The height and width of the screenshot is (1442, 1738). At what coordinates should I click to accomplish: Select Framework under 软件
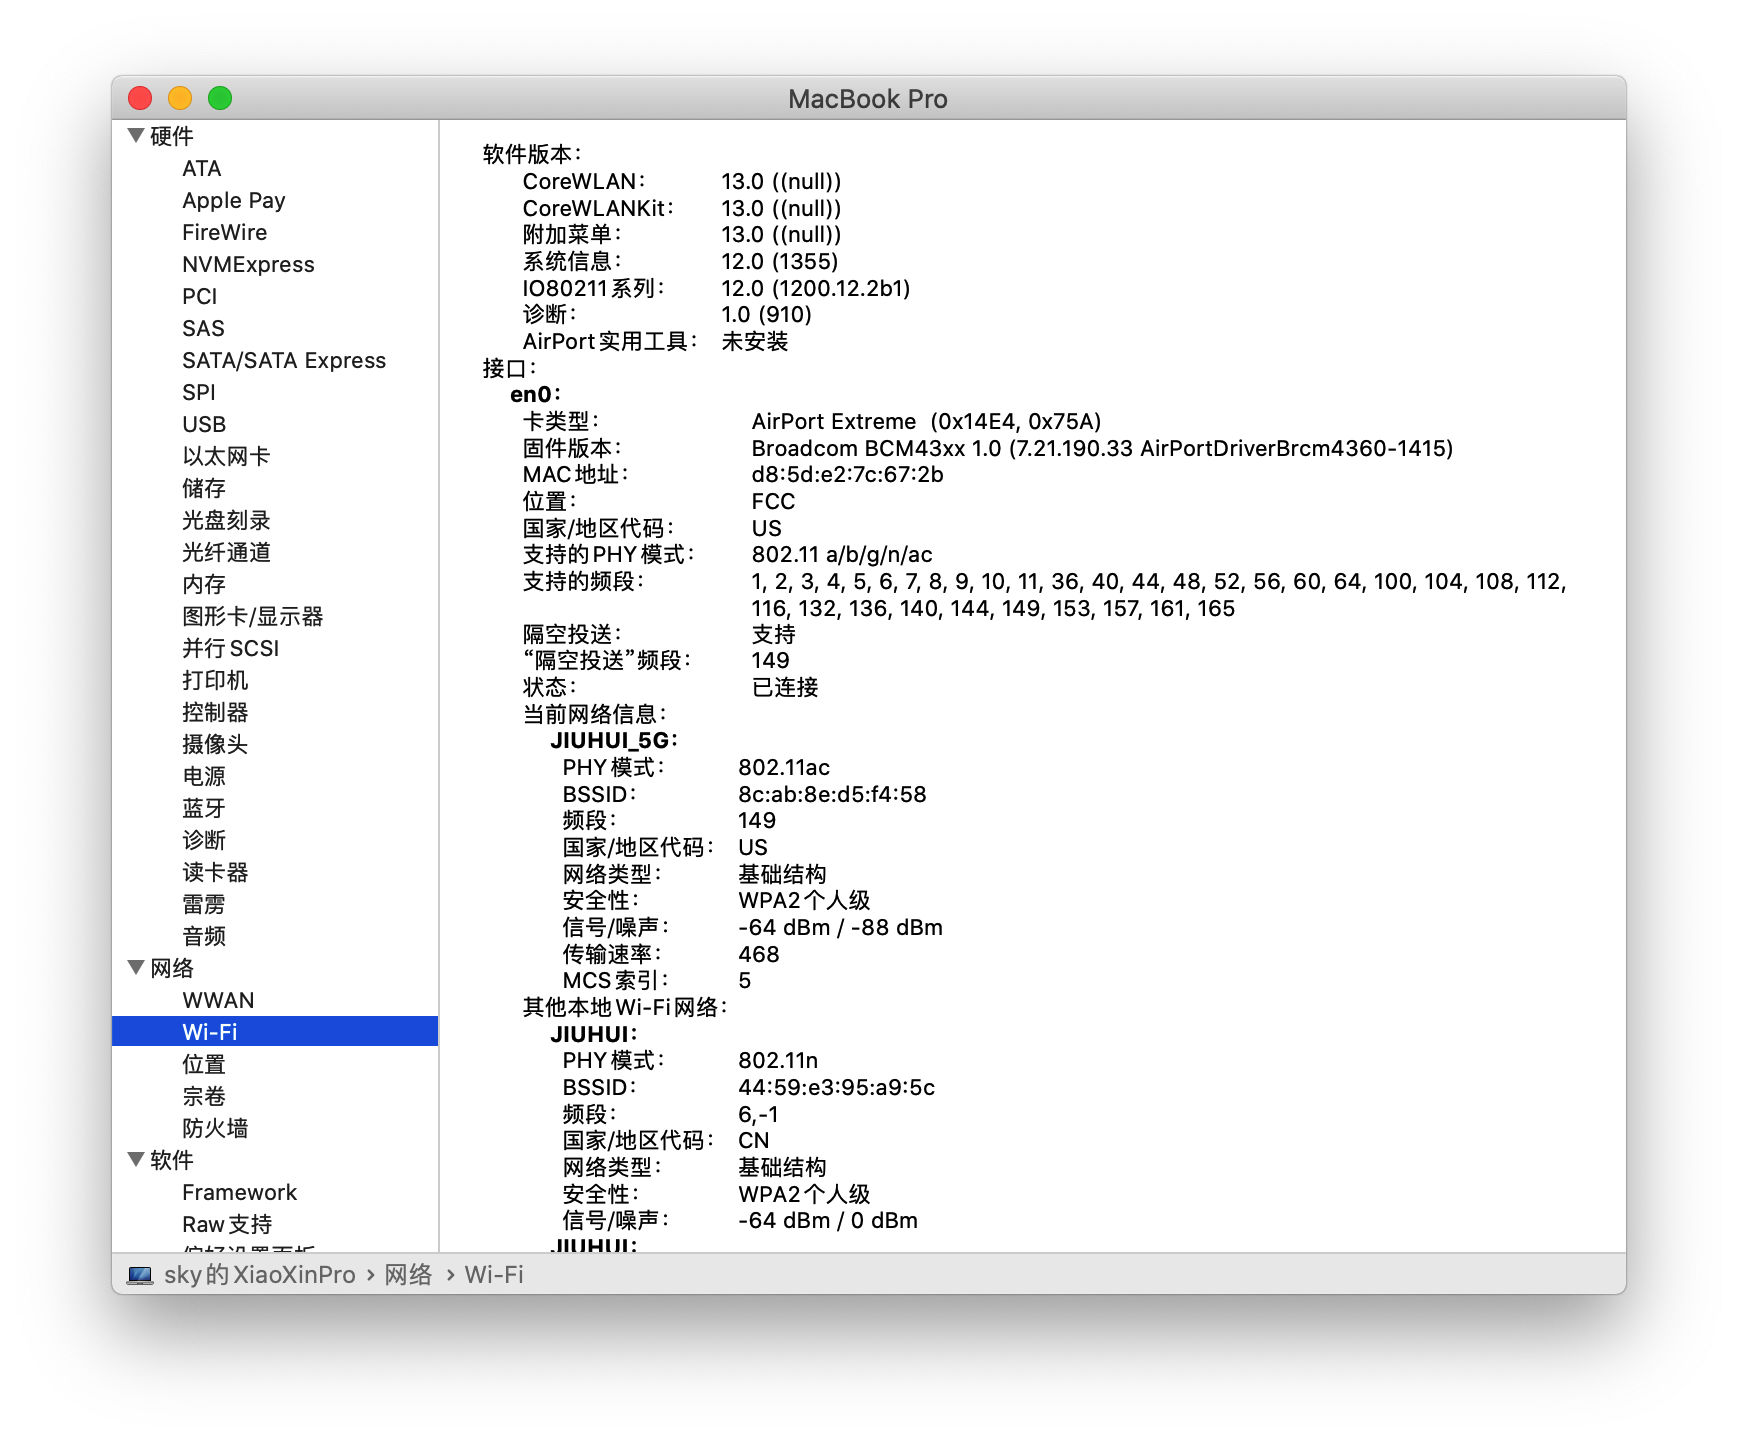pos(240,1192)
